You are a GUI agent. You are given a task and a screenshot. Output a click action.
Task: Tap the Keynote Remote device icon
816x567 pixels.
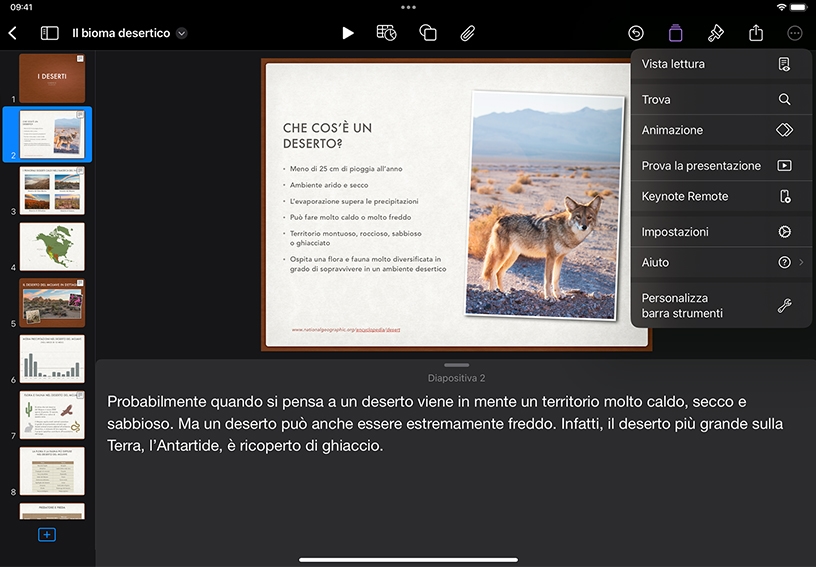785,196
